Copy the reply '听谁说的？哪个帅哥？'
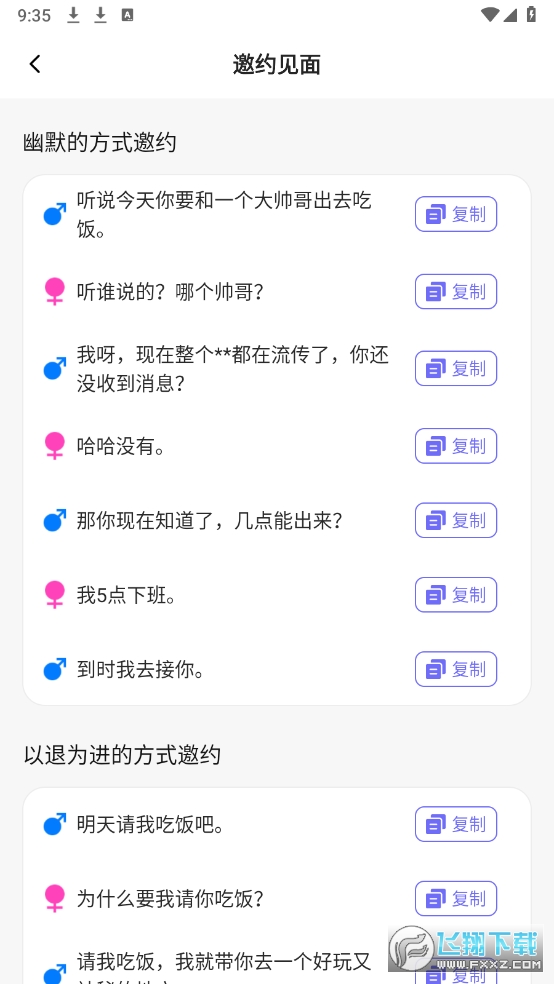Image resolution: width=554 pixels, height=984 pixels. pos(455,291)
